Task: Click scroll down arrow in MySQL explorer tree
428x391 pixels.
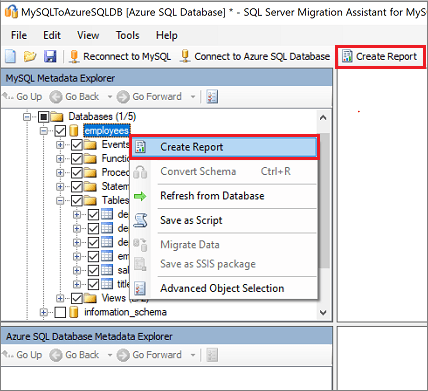Action: [x=323, y=313]
